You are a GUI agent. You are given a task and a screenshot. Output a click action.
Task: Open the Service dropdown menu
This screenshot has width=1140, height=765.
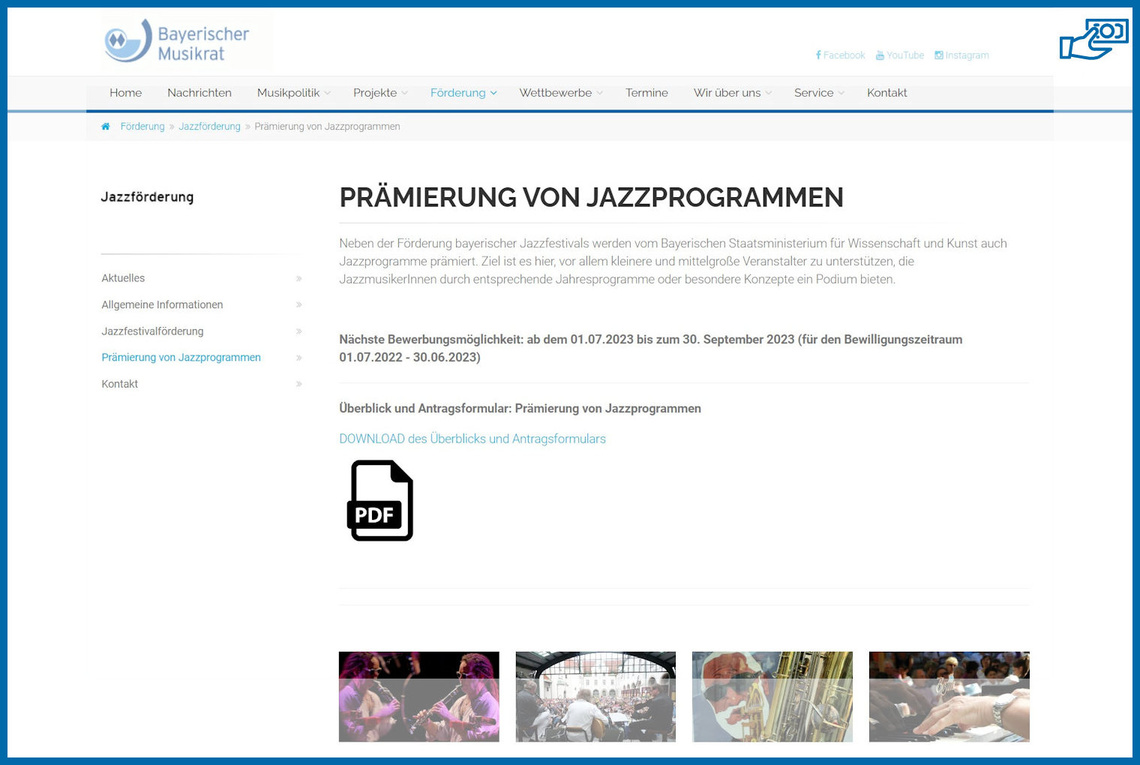click(818, 93)
